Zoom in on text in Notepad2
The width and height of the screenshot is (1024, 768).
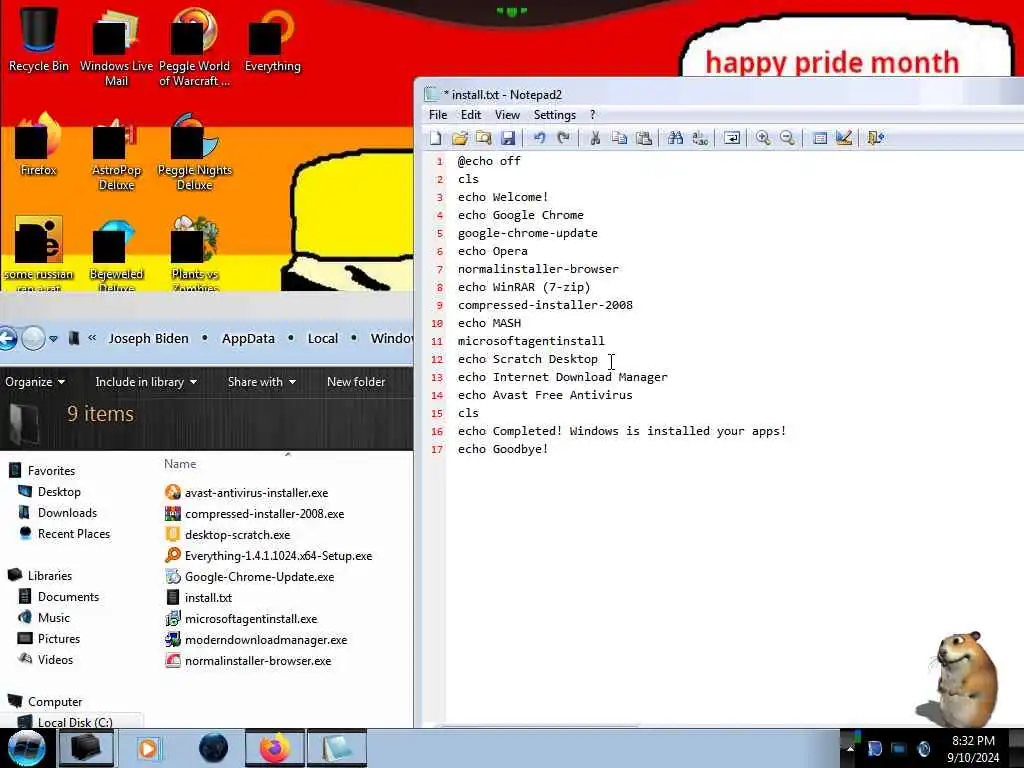763,138
